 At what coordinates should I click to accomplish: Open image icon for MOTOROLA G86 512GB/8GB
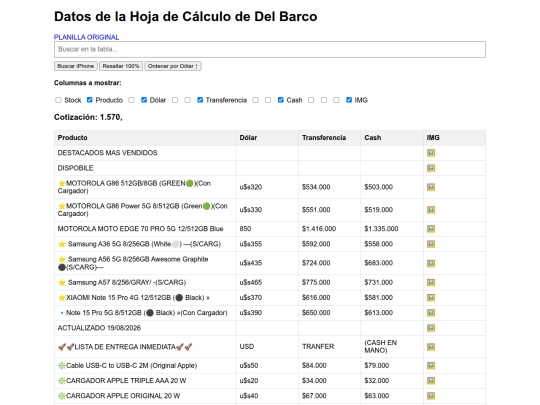tap(431, 187)
